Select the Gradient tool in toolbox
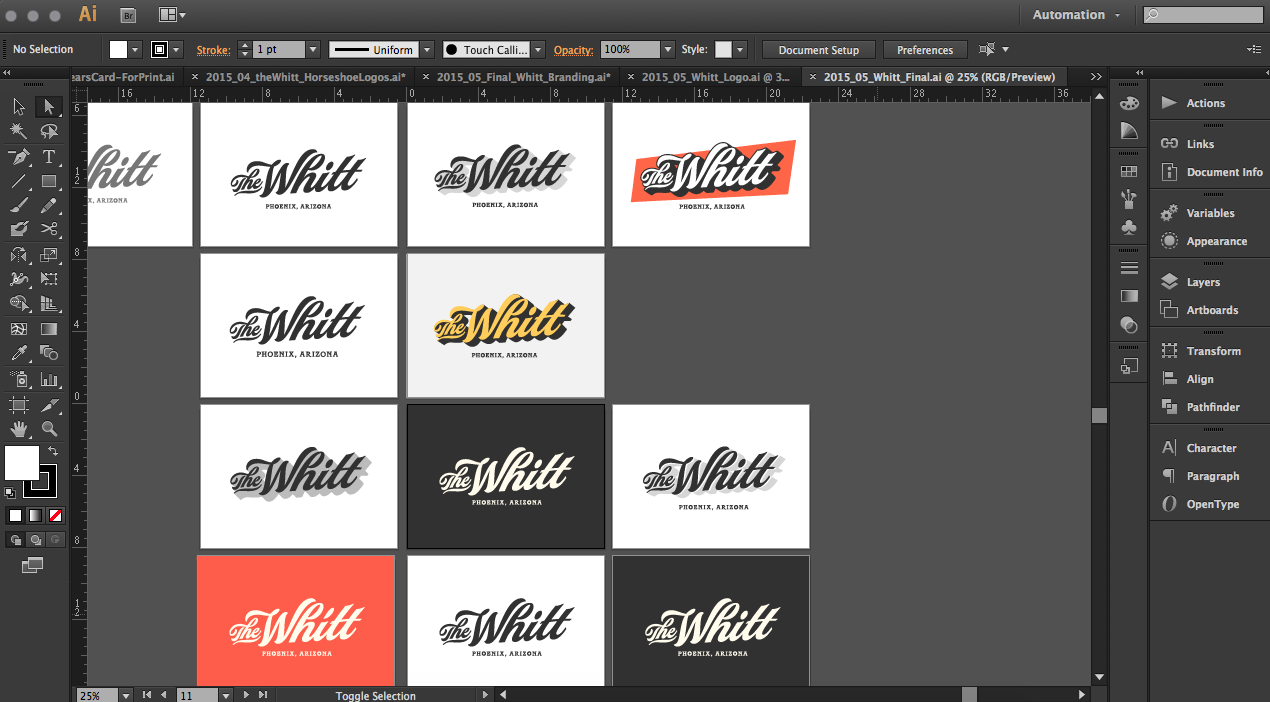The width and height of the screenshot is (1270, 702). 48,328
